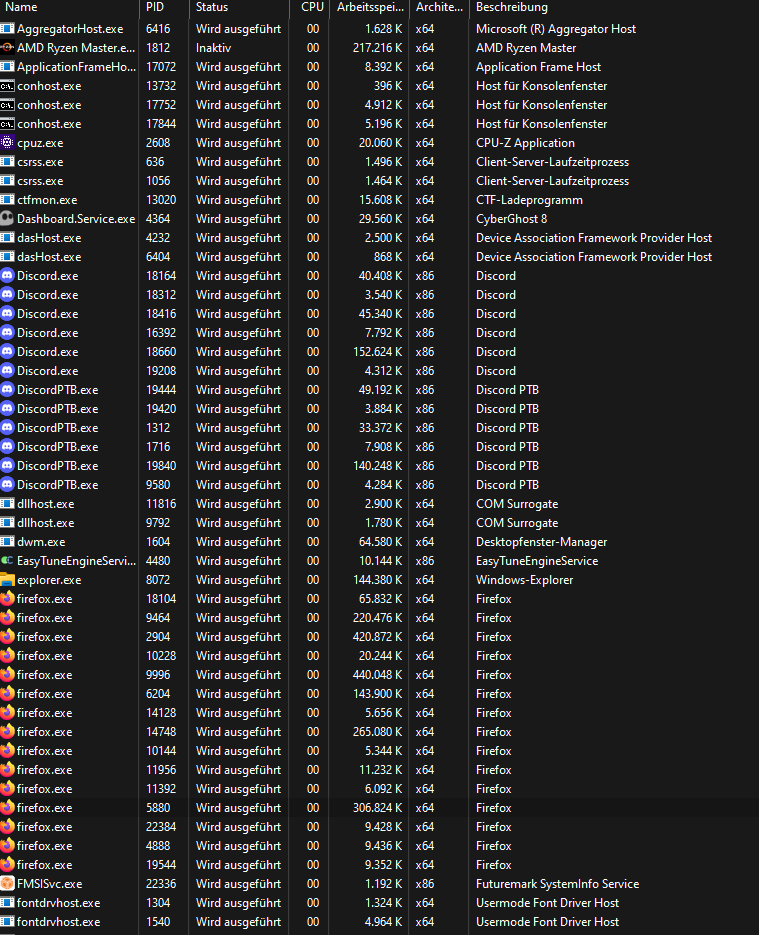This screenshot has height=935, width=759.
Task: Select the Inaktiv status of AMD Ryzen Master
Action: point(213,48)
